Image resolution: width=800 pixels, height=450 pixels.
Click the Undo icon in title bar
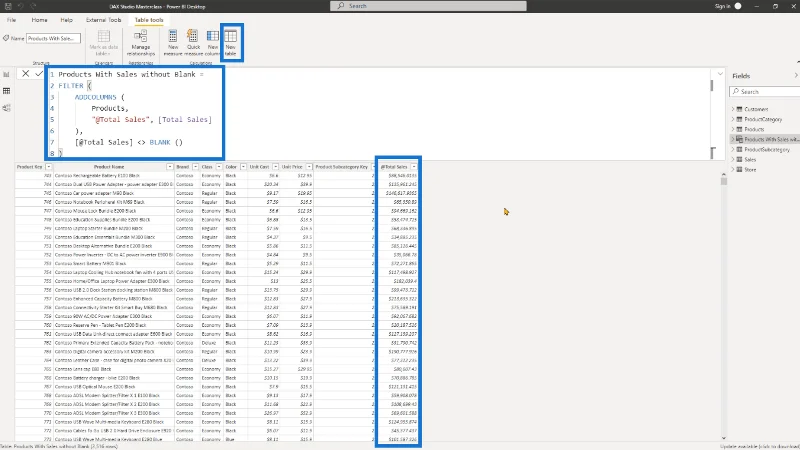coord(21,6)
